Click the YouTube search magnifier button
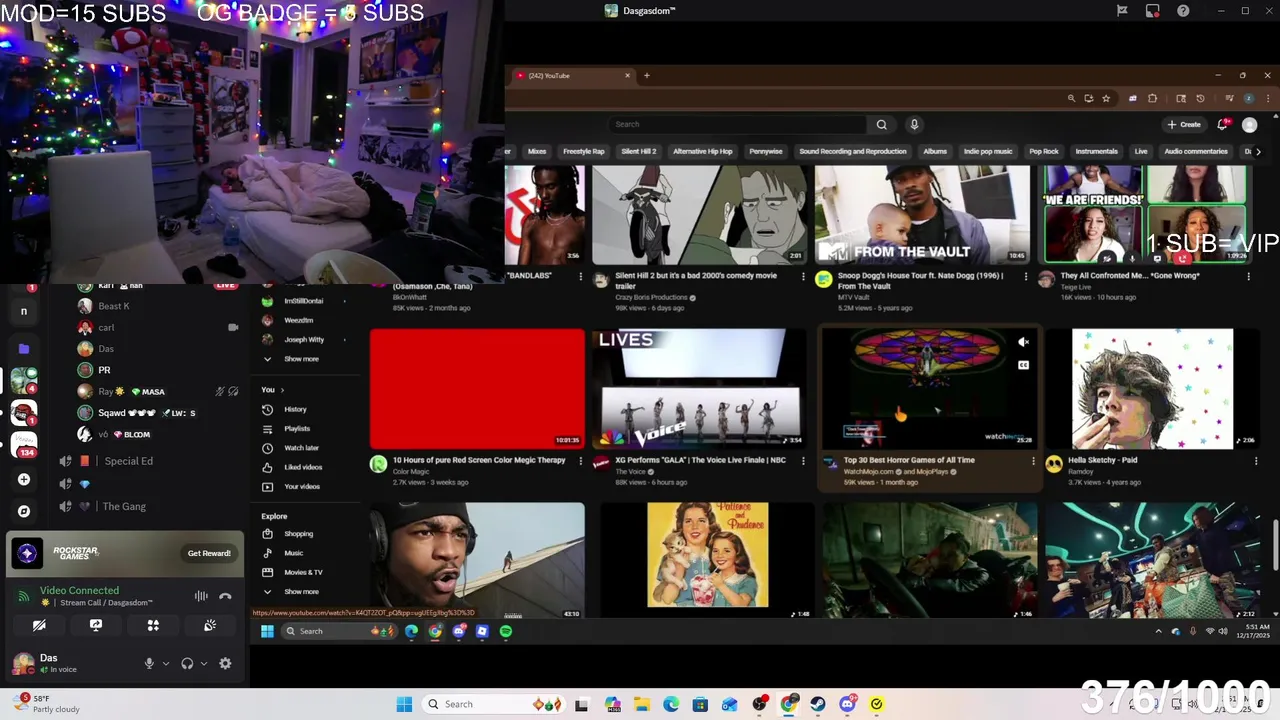Viewport: 1280px width, 720px height. click(x=881, y=125)
